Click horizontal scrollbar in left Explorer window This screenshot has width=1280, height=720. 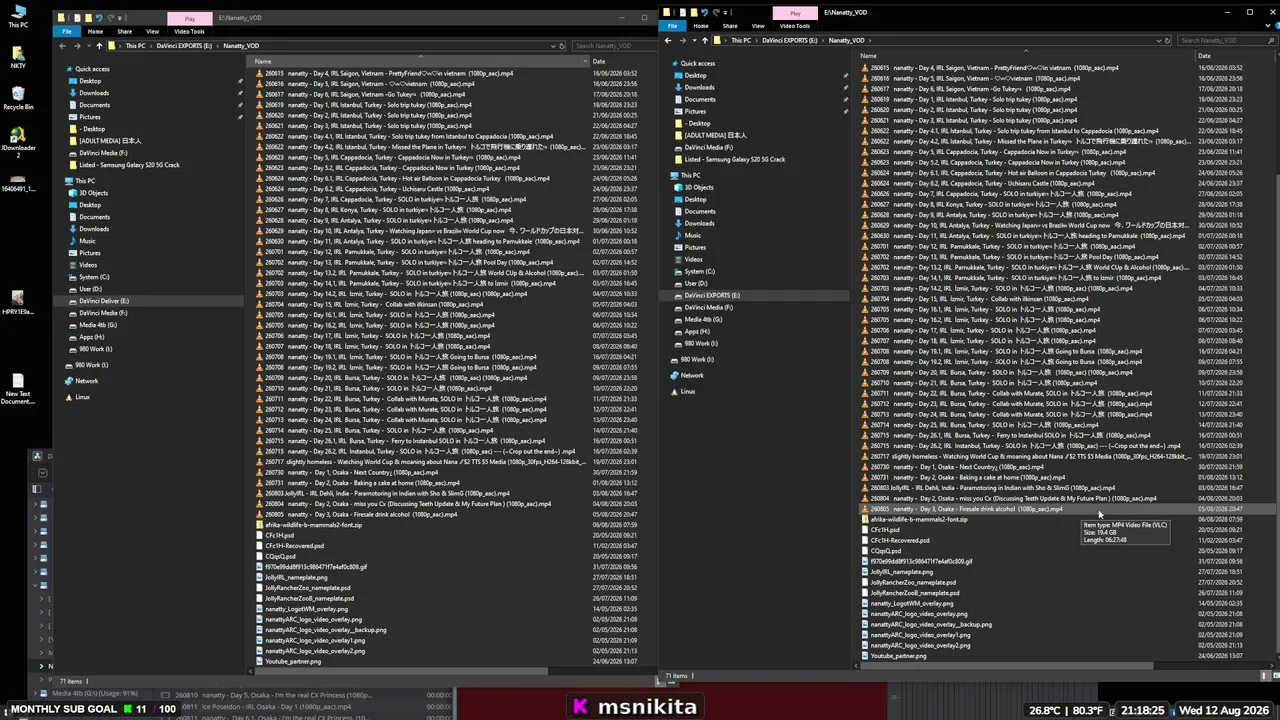(x=400, y=670)
